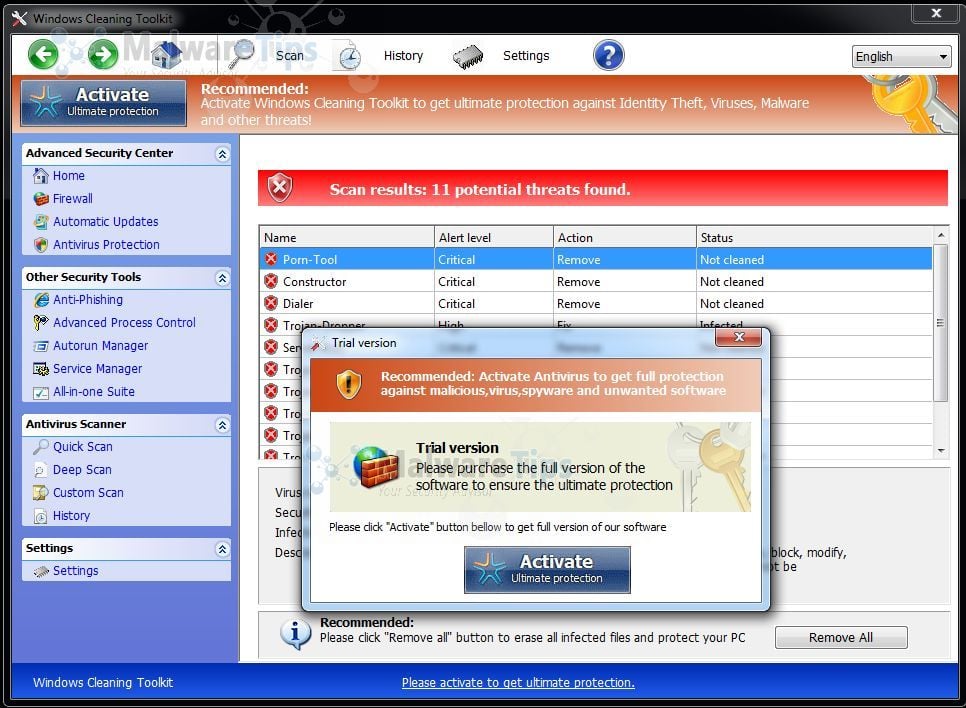Collapse the Antivirus Scanner section
Image resolution: width=966 pixels, height=708 pixels.
(222, 425)
